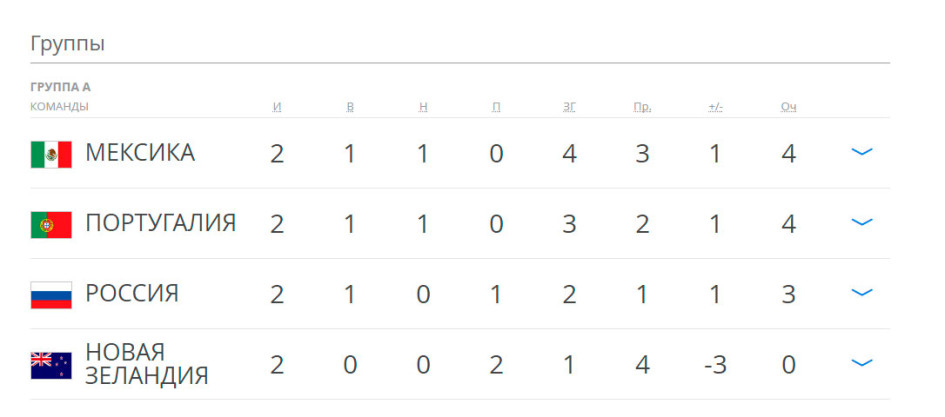The image size is (945, 417).
Task: Open the РОССИЯ team link
Action: point(132,293)
